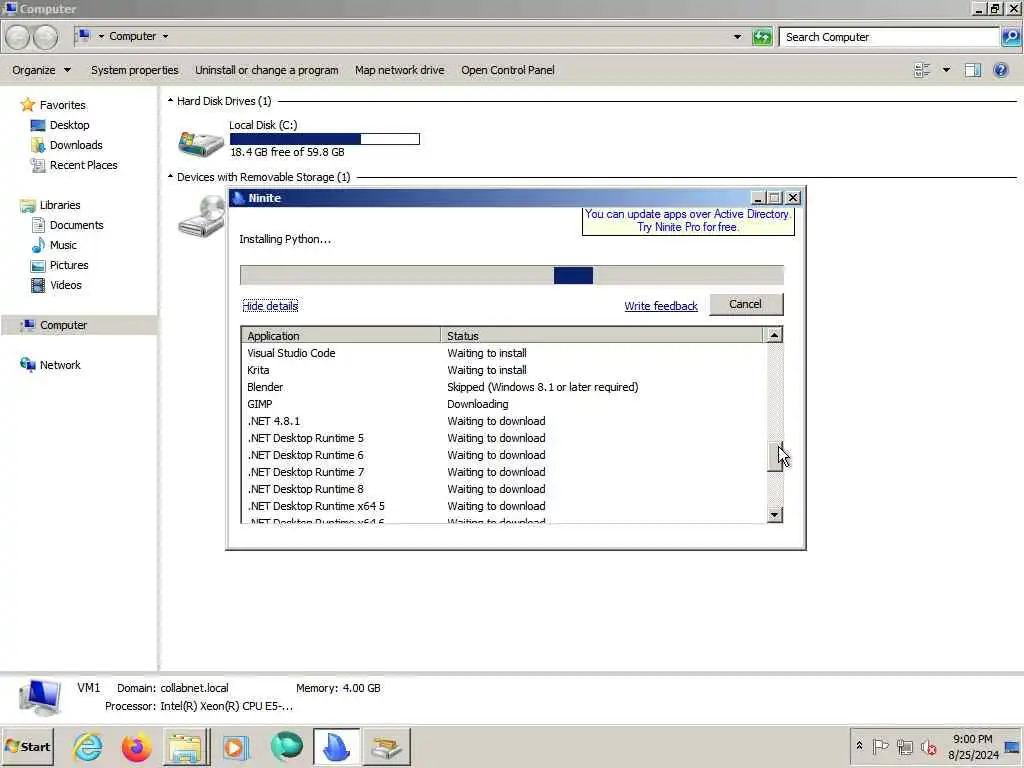Screen dimensions: 1024x768
Task: Click the Ninite list scrollbar thumb
Action: (775, 456)
